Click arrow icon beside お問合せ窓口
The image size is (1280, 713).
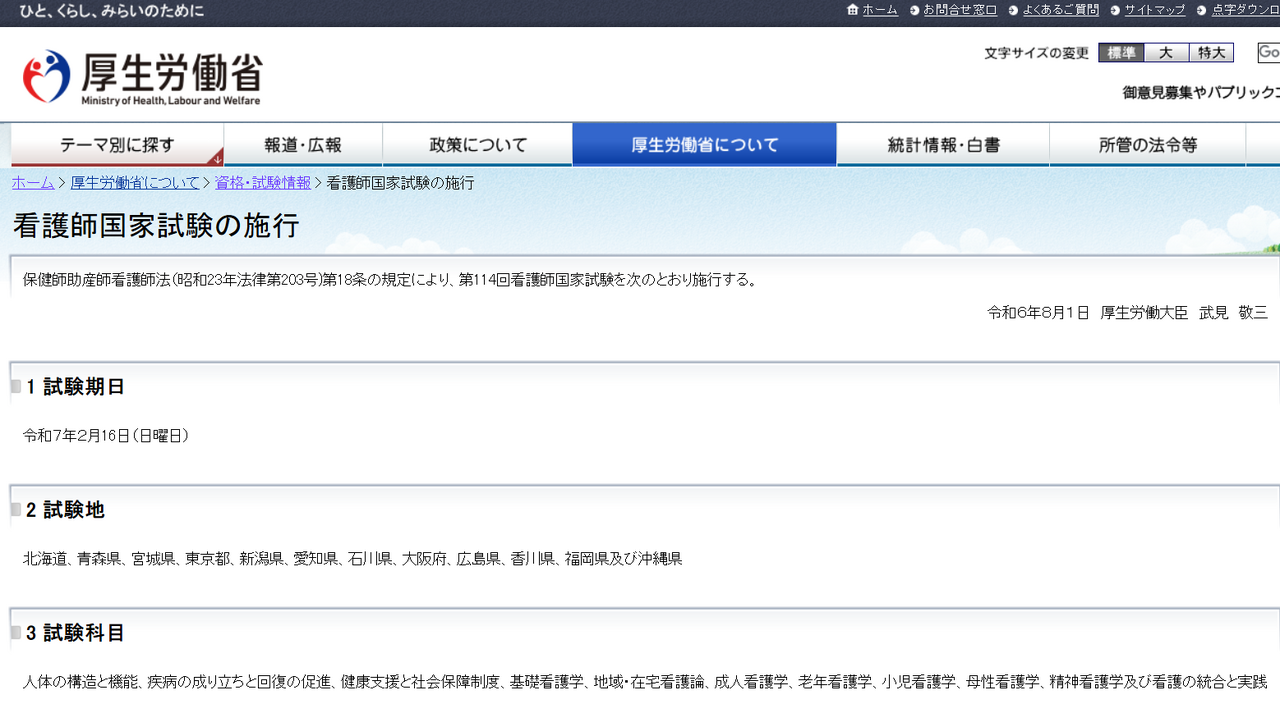click(915, 10)
